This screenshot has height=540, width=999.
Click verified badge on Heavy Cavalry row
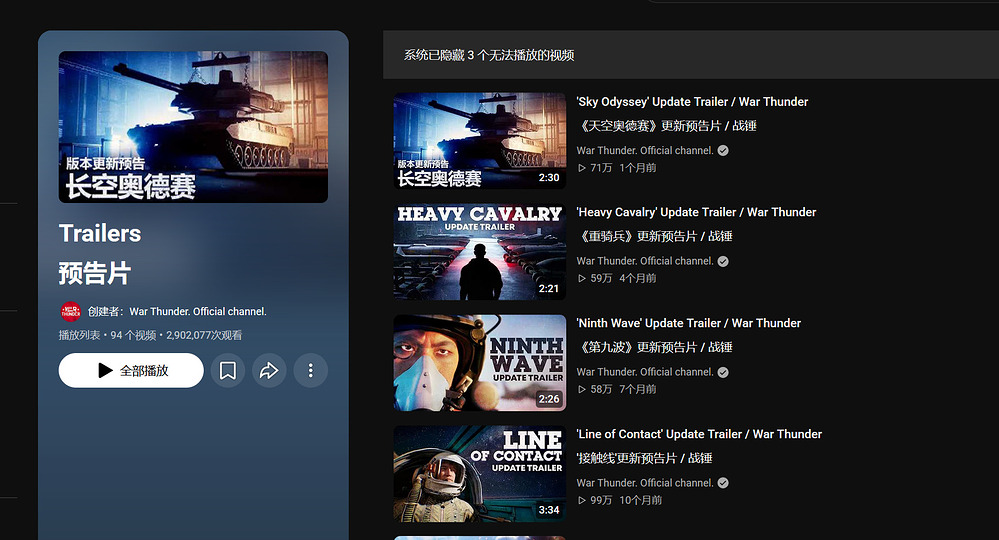coord(723,262)
